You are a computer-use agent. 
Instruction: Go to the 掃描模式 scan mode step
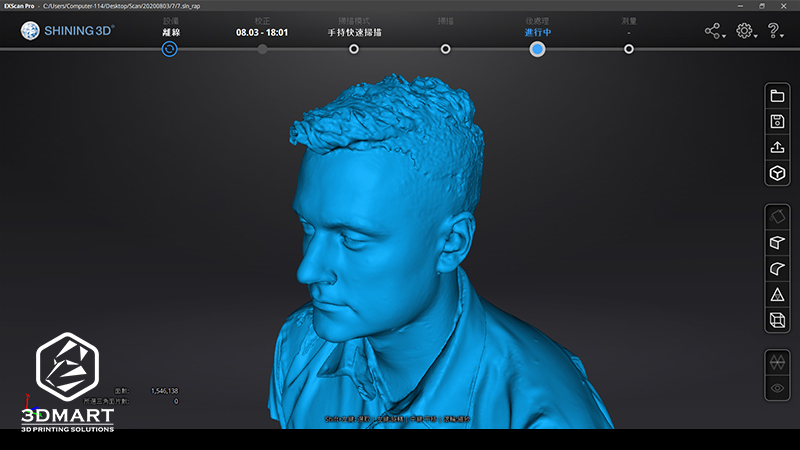pyautogui.click(x=354, y=49)
